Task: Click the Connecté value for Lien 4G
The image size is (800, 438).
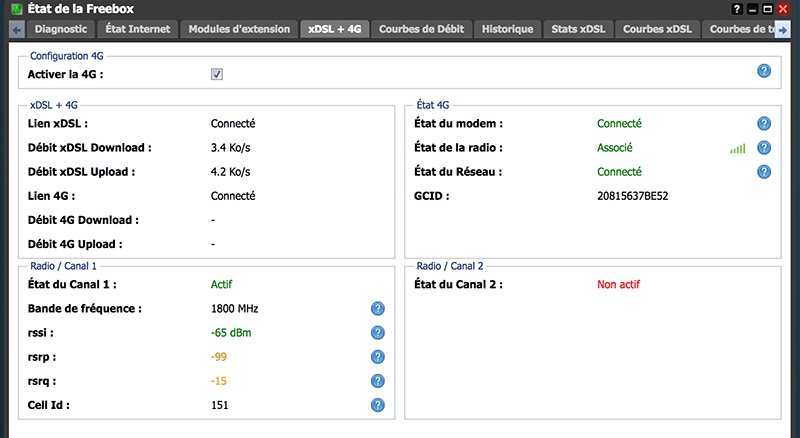Action: tap(233, 196)
